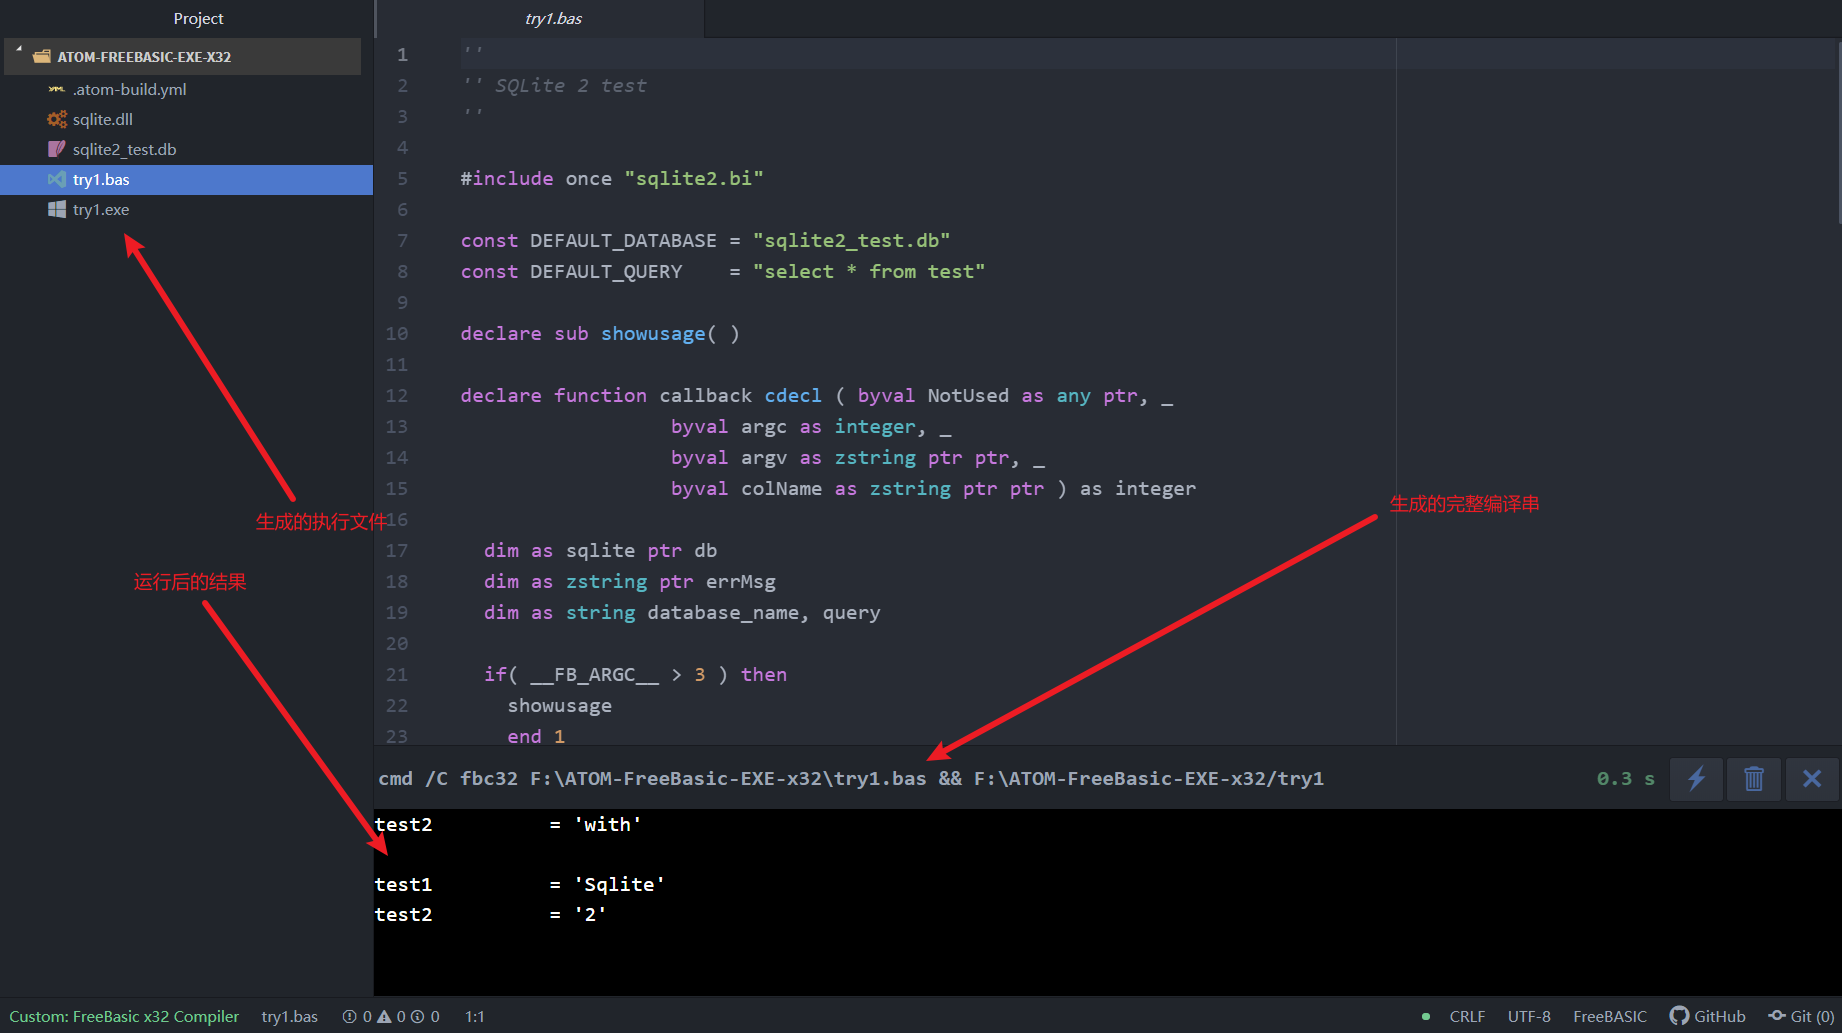Image resolution: width=1842 pixels, height=1033 pixels.
Task: Open the Git (0) panel from status bar
Action: 1801,1016
